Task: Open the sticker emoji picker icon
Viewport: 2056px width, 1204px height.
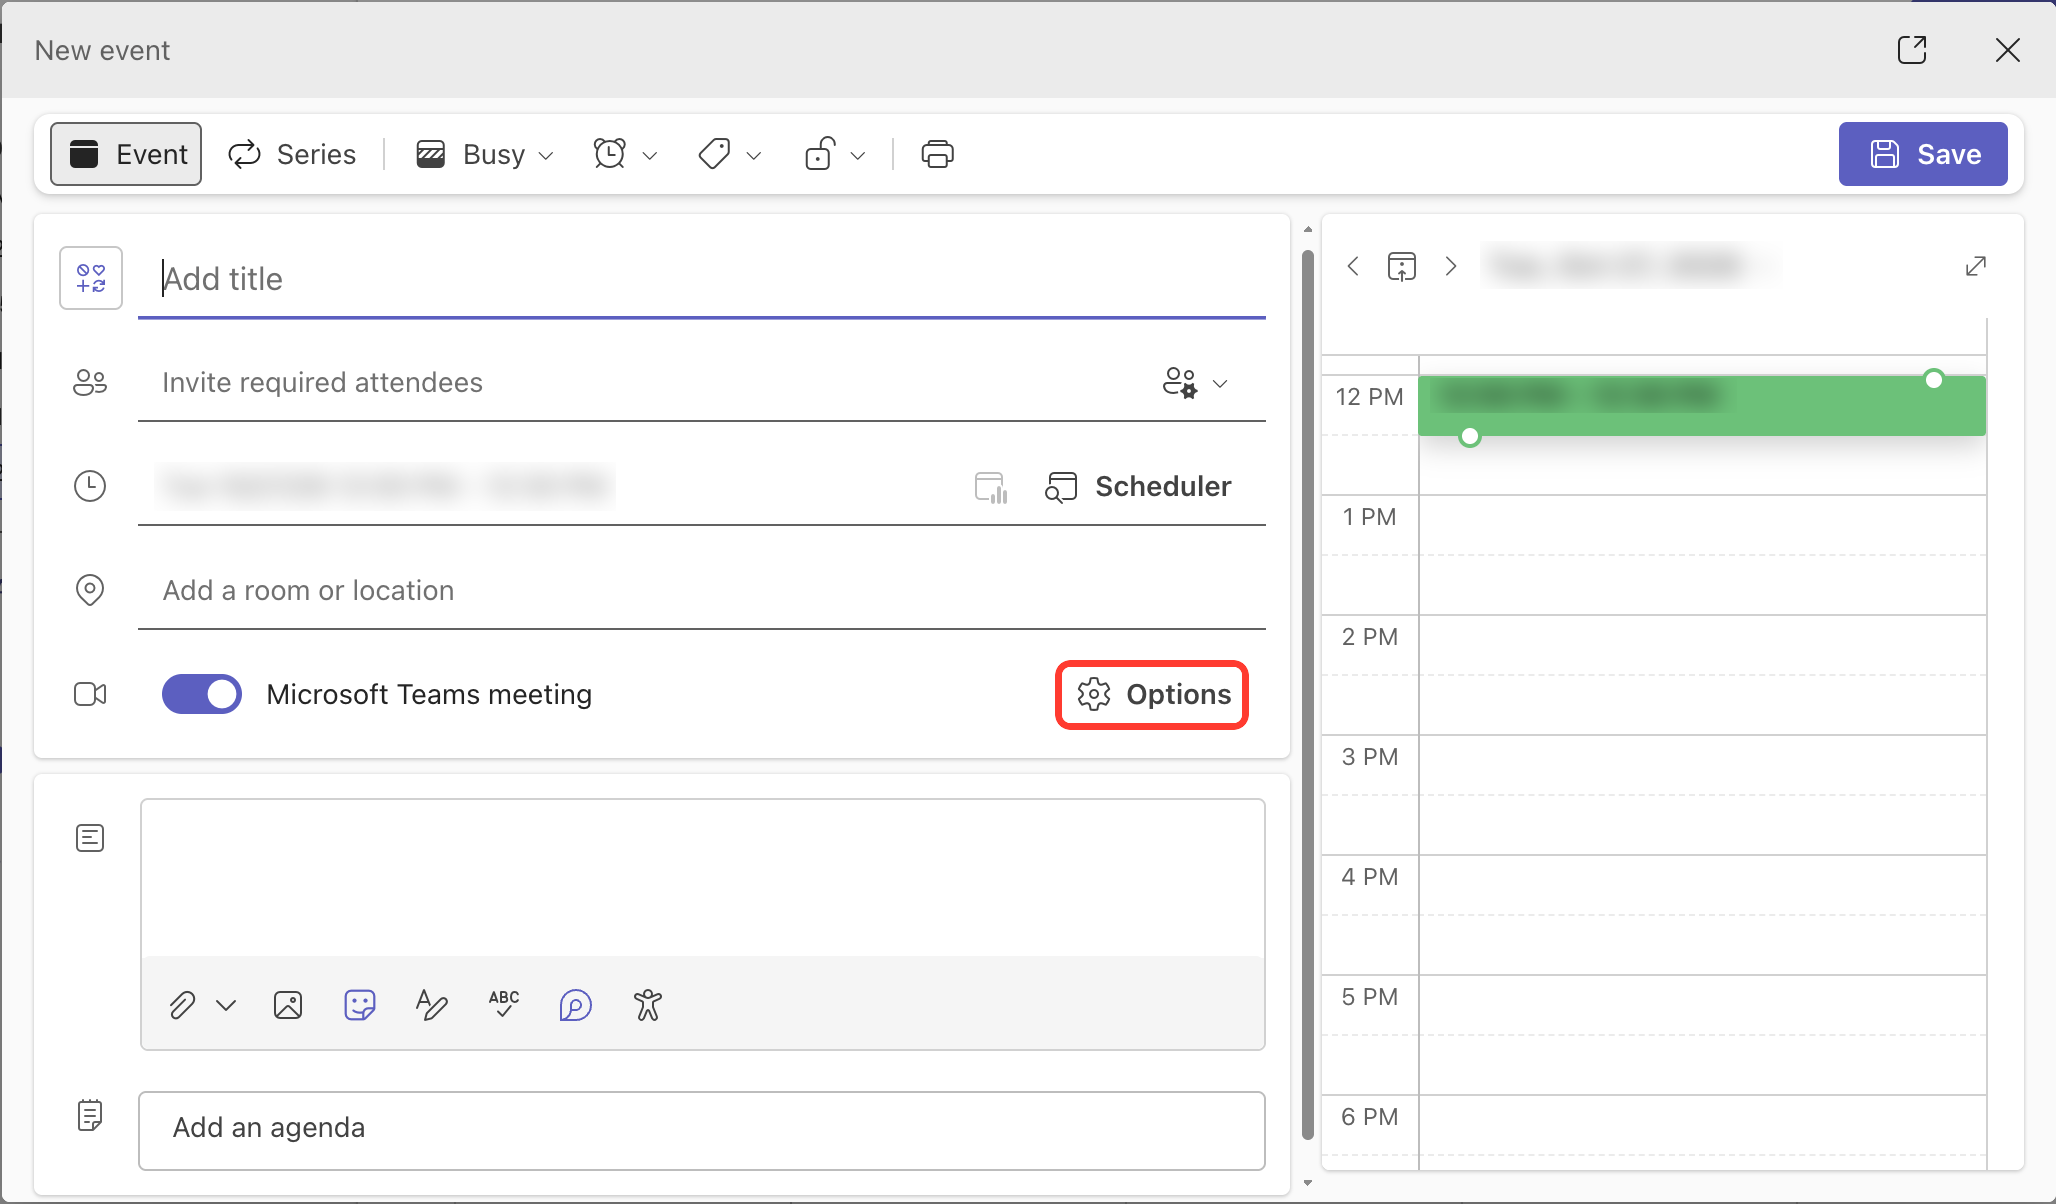Action: (x=360, y=1005)
